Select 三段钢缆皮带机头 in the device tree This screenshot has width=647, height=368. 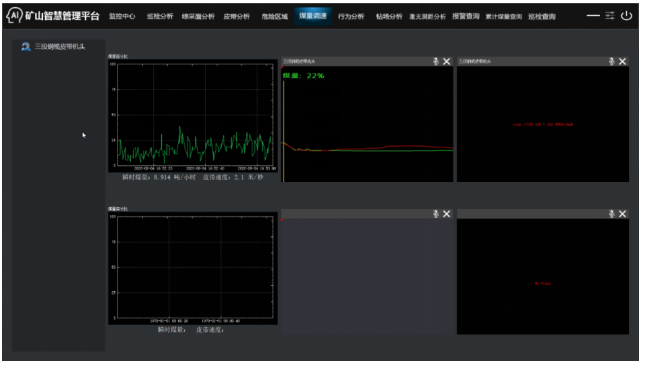click(60, 47)
